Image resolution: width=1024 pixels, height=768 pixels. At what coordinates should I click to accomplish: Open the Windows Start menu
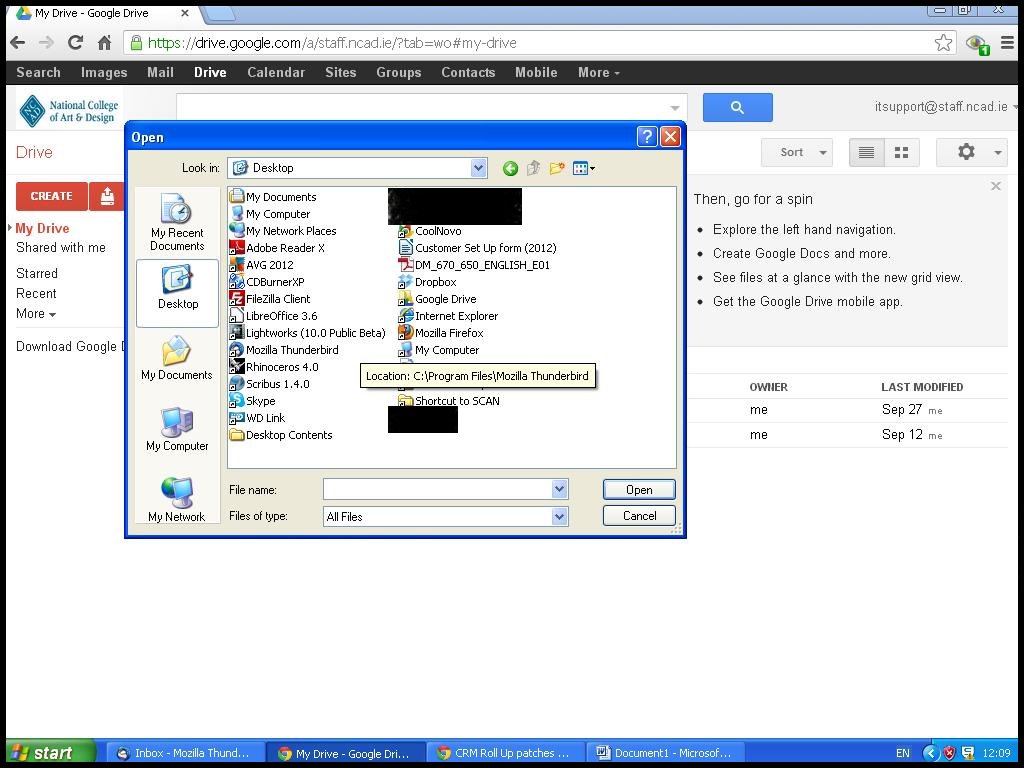(51, 752)
